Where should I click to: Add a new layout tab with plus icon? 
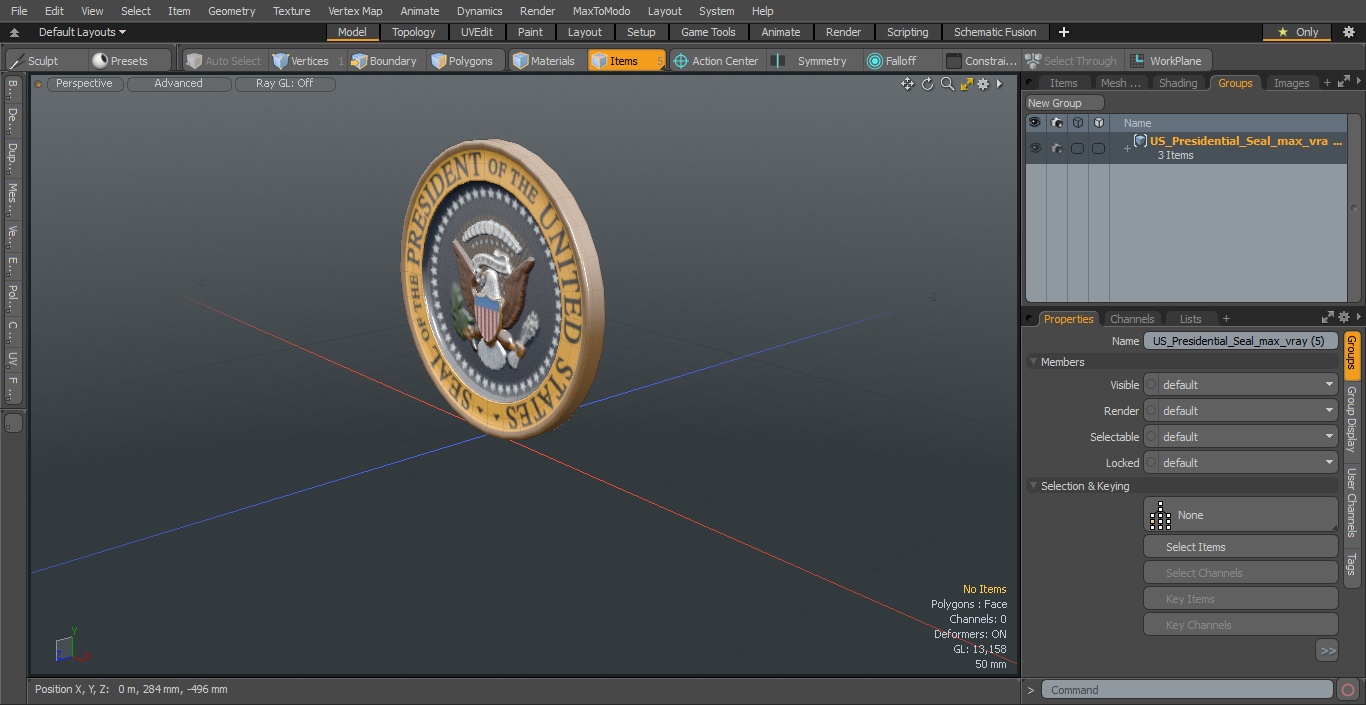click(1064, 32)
